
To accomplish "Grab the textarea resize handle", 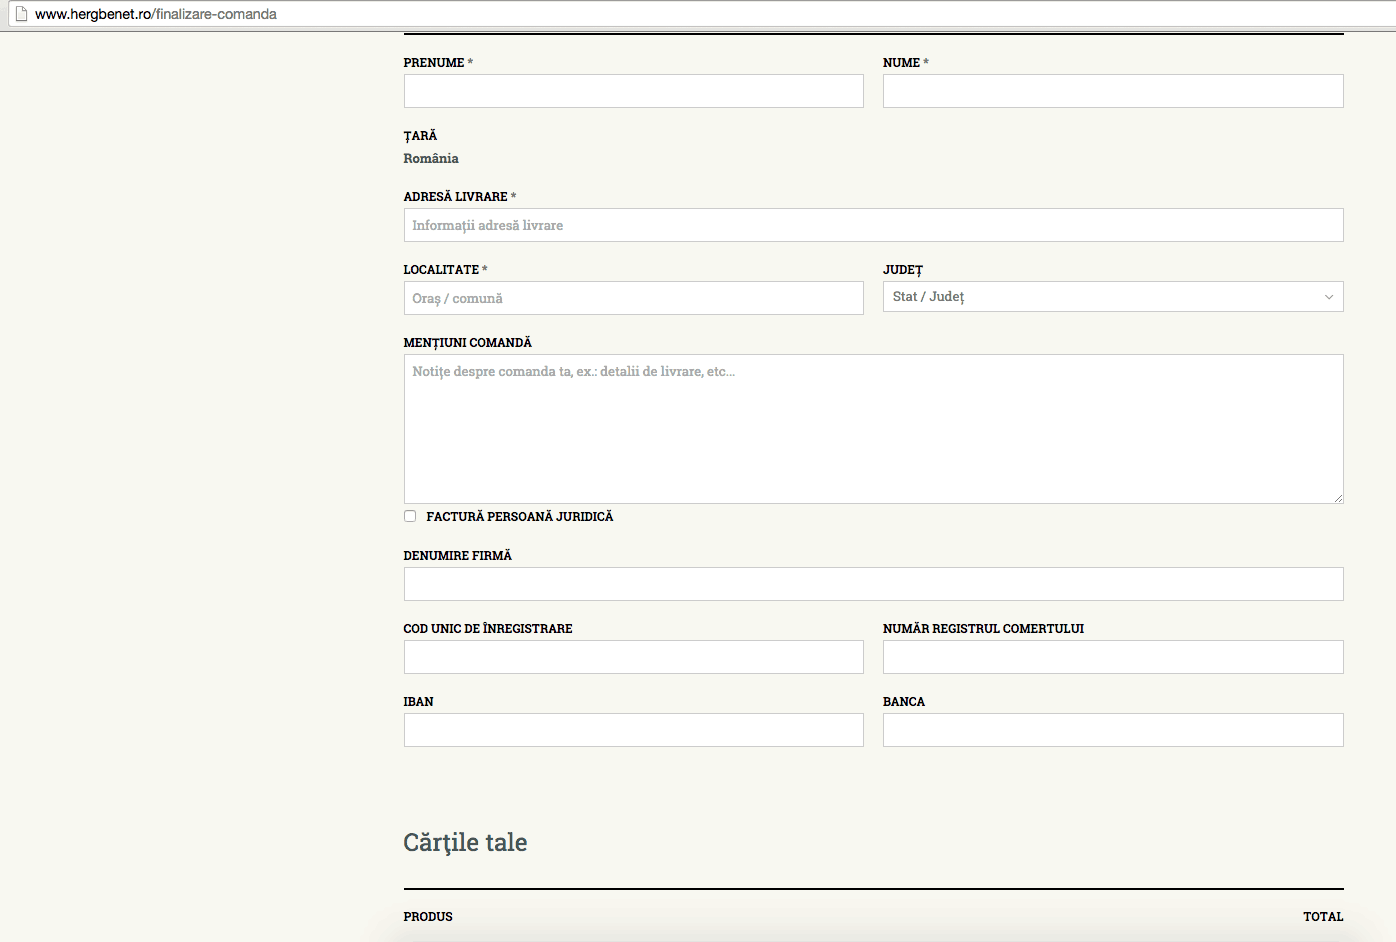I will tap(1337, 497).
